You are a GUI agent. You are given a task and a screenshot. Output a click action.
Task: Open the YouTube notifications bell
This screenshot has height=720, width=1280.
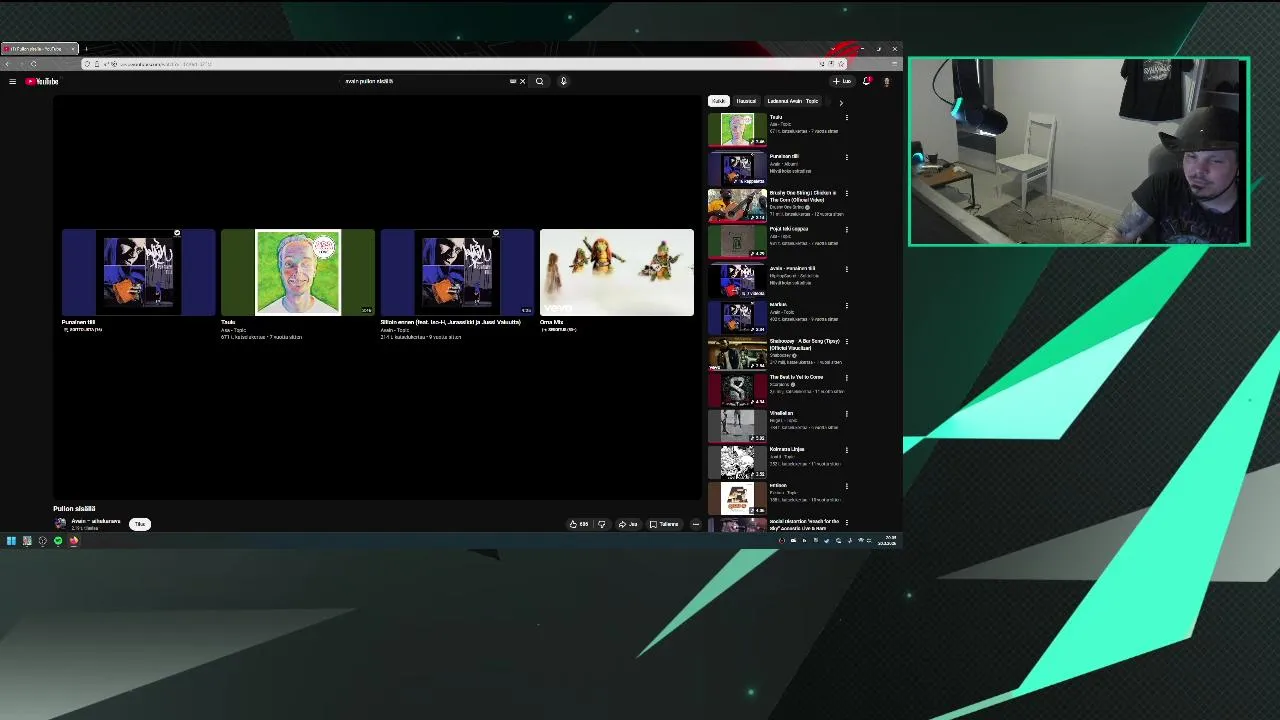(x=867, y=81)
